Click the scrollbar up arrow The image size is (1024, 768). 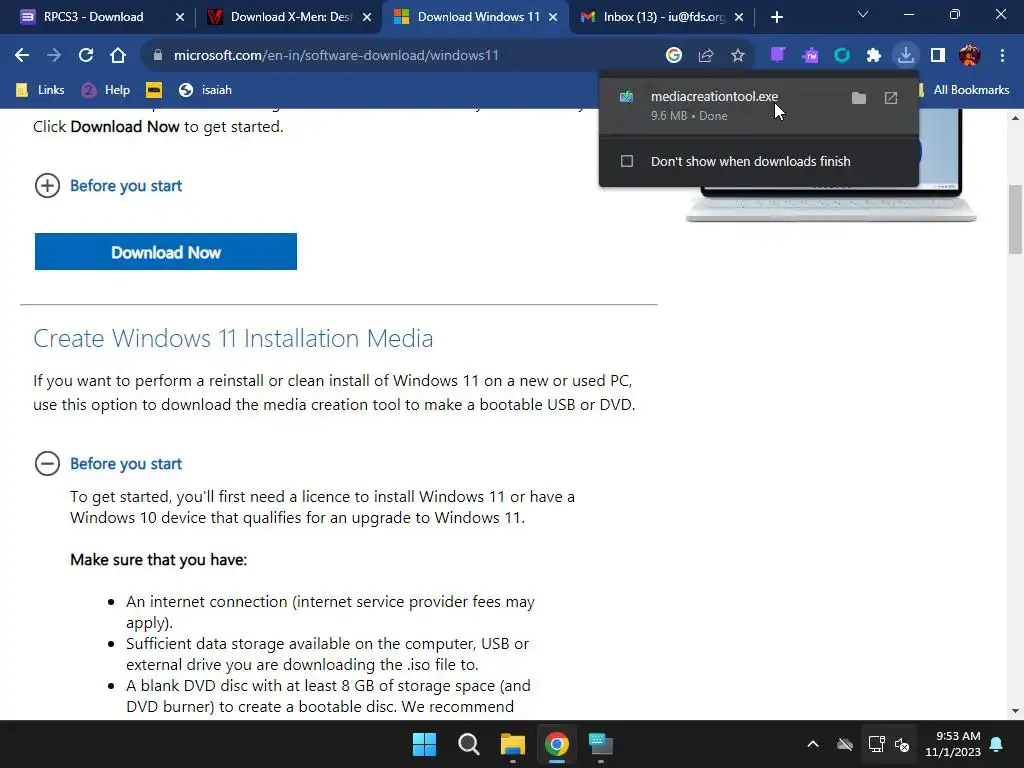(1015, 118)
